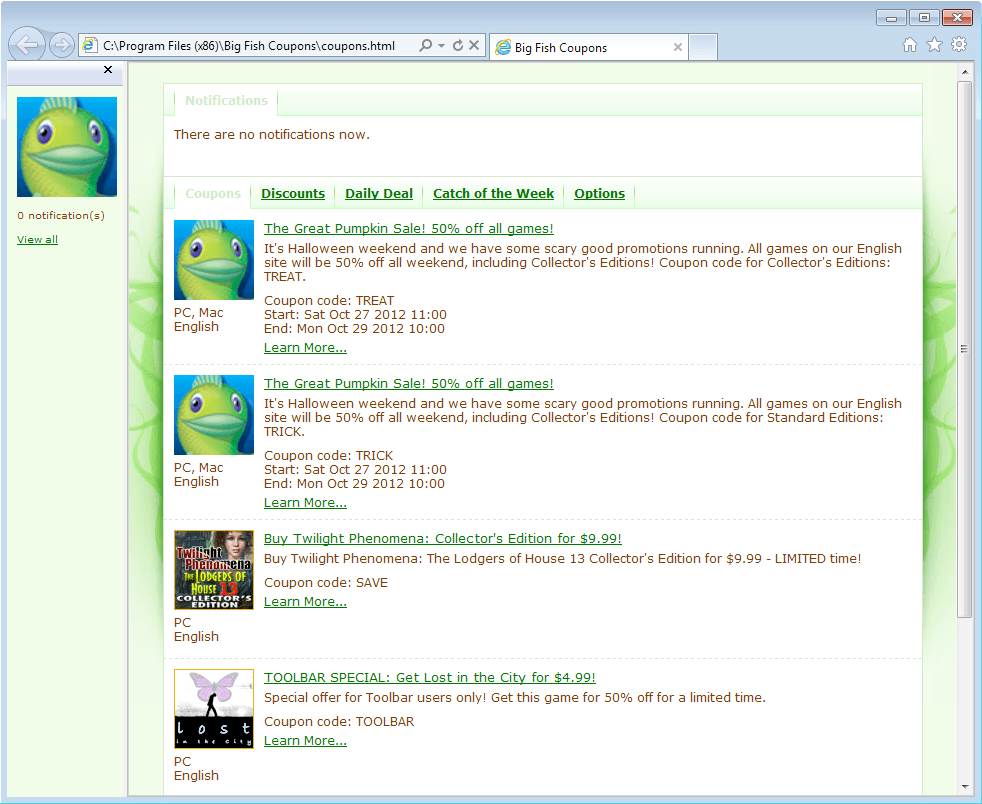982x804 pixels.
Task: Switch to the Discounts tab
Action: click(x=292, y=193)
